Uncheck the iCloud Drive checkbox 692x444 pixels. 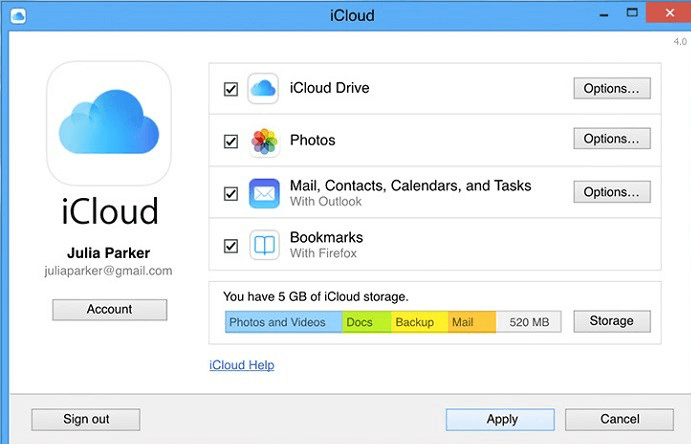pos(231,89)
